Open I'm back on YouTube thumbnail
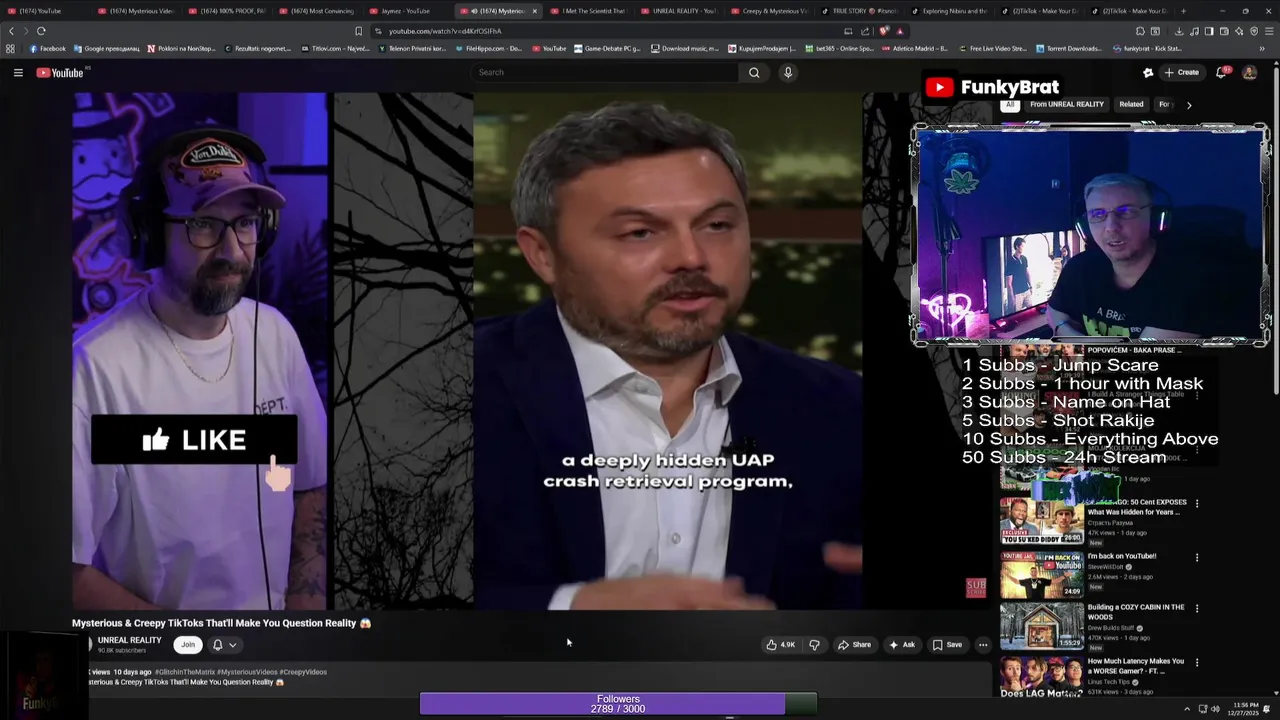Viewport: 1280px width, 720px height. click(1041, 575)
